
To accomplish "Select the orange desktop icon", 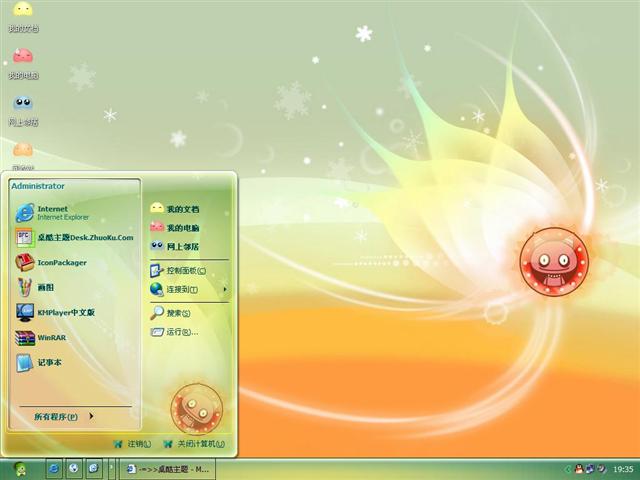I will pyautogui.click(x=23, y=150).
